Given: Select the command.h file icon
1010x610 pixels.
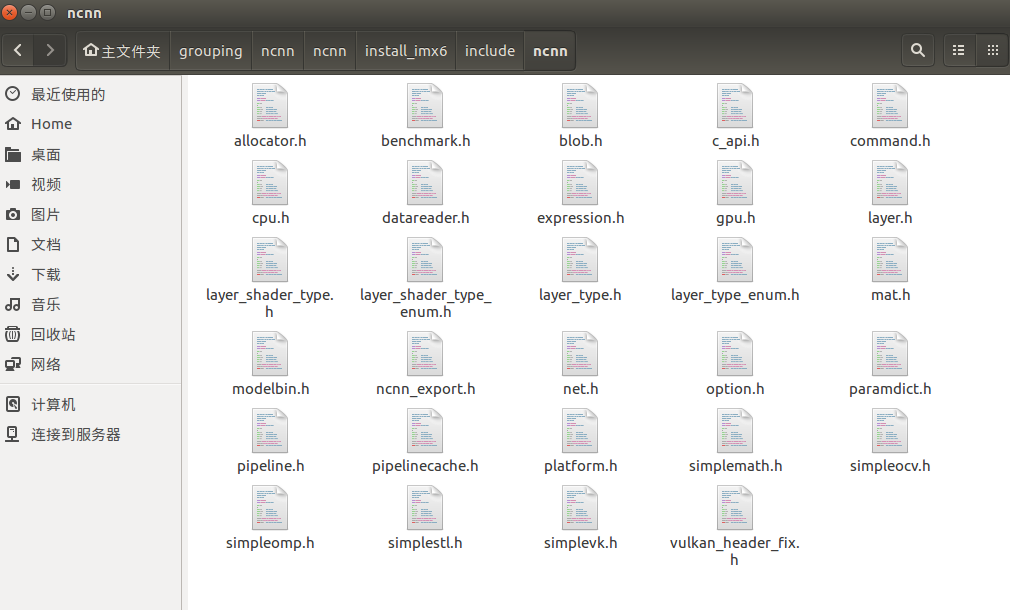Looking at the screenshot, I should (x=890, y=106).
